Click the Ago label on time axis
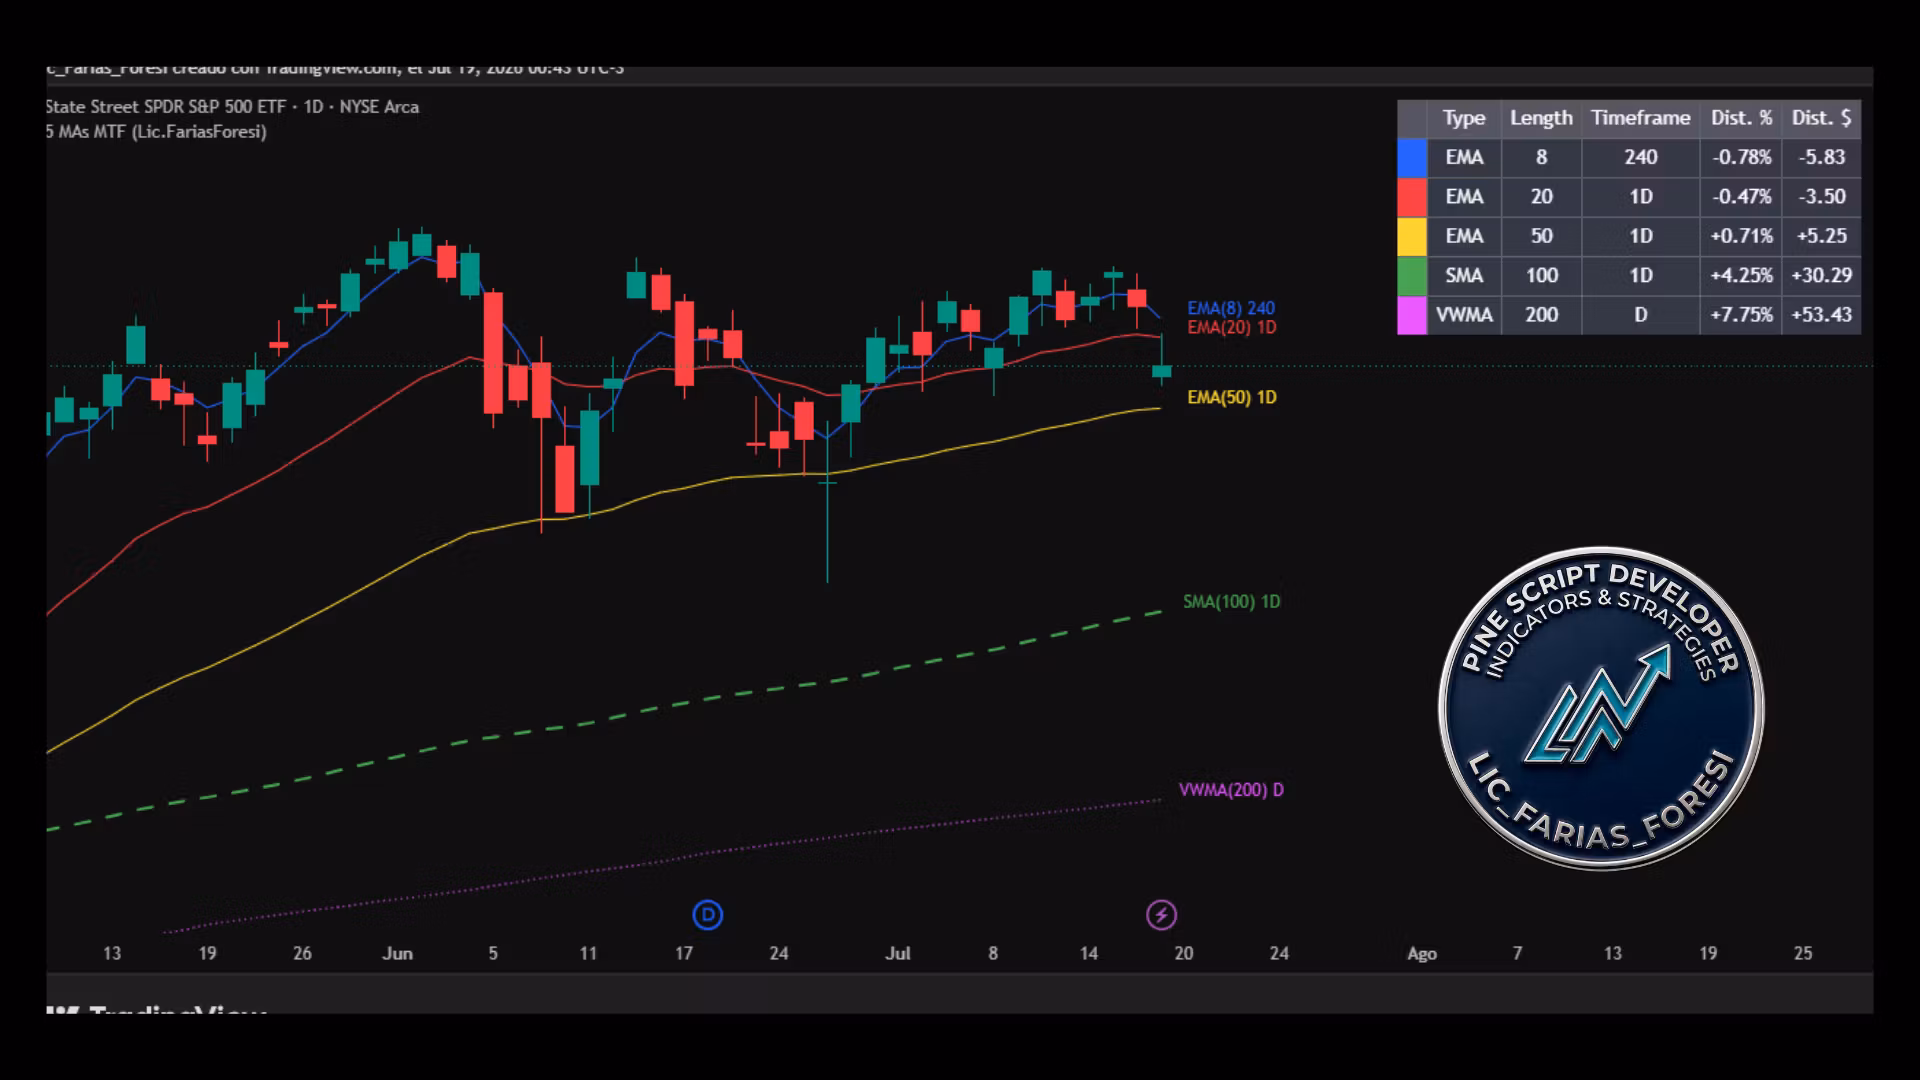 pos(1422,953)
